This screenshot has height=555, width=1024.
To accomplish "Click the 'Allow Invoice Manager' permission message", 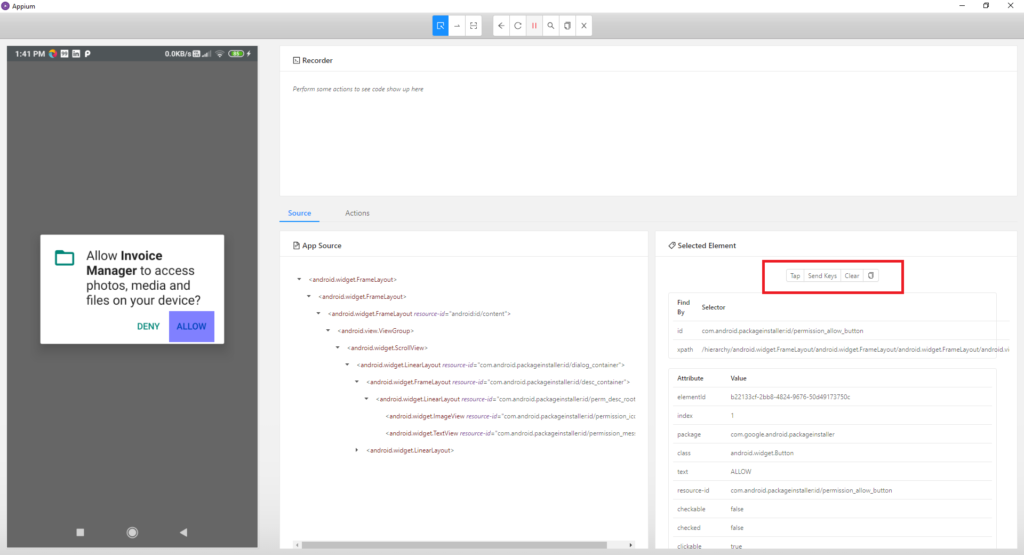I will 144,278.
